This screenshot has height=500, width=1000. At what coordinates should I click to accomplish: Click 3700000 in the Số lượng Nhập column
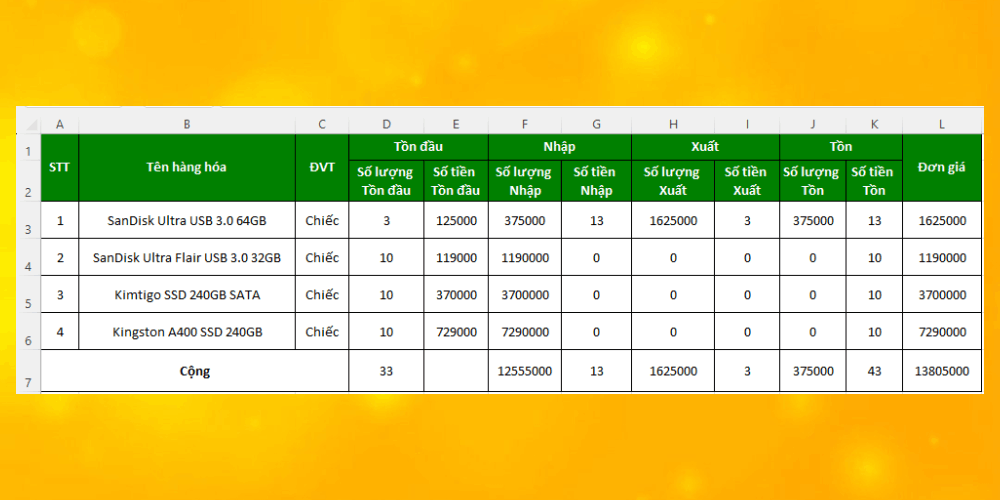[x=525, y=295]
